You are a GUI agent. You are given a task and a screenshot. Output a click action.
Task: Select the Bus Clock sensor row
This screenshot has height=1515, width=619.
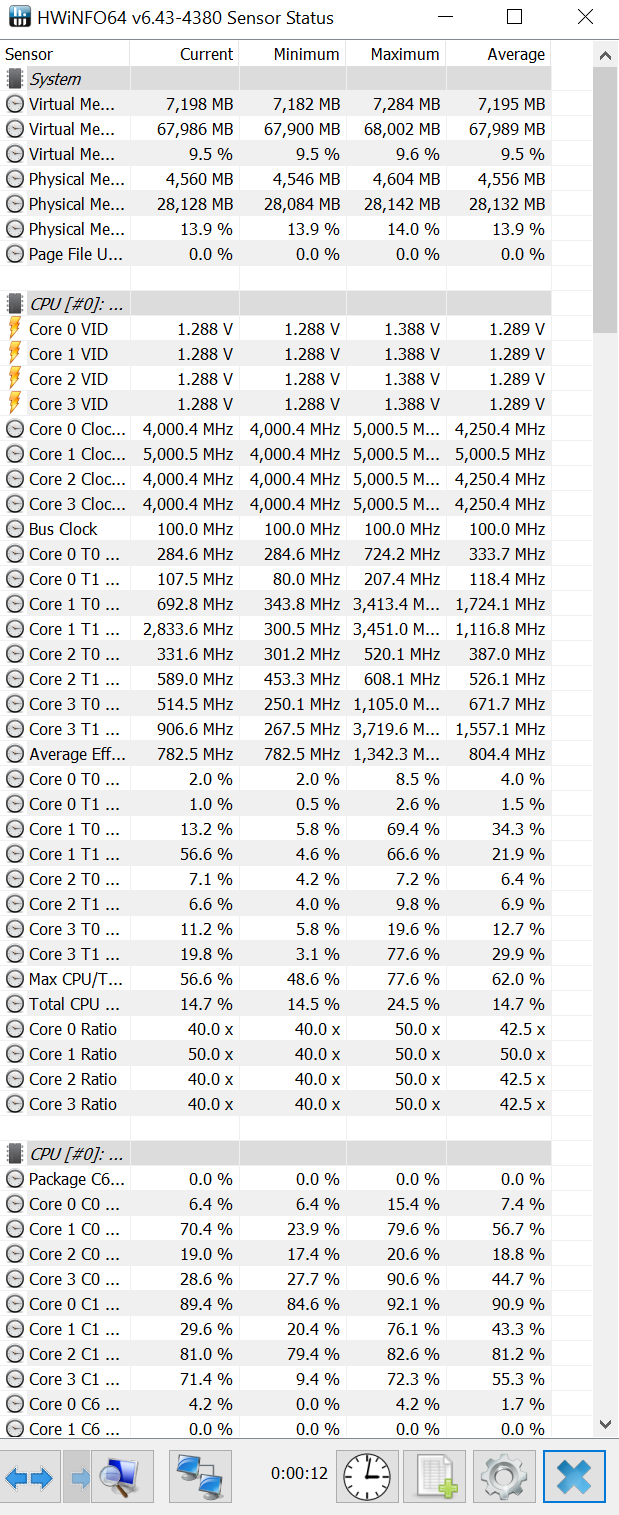click(x=64, y=529)
